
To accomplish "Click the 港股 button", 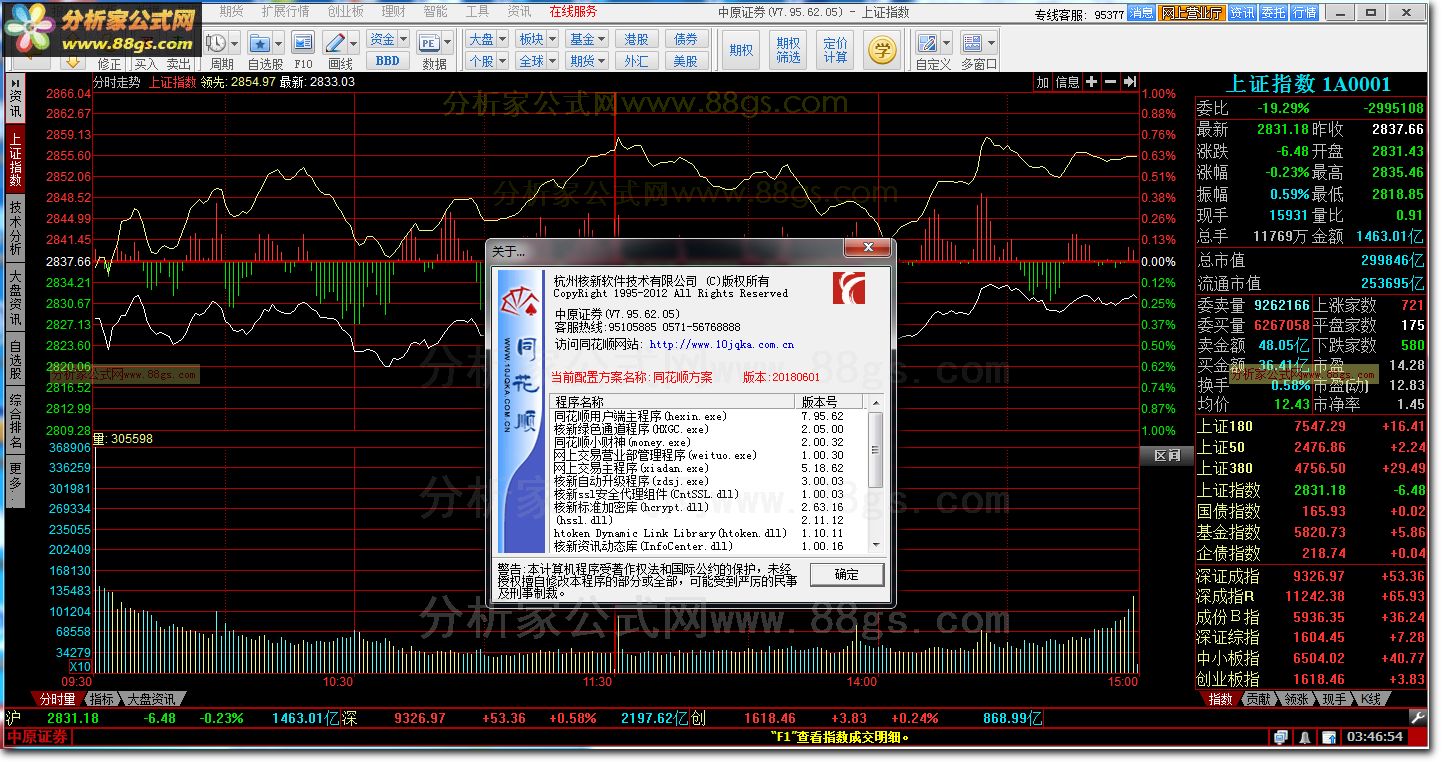I will tap(636, 39).
